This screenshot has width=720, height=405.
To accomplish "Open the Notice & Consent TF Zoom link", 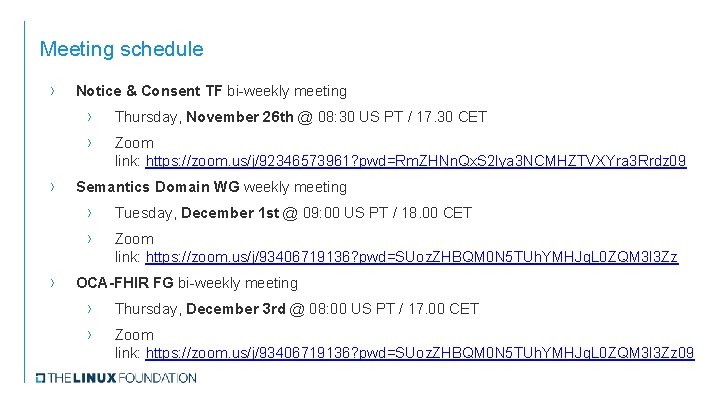I will pos(416,161).
